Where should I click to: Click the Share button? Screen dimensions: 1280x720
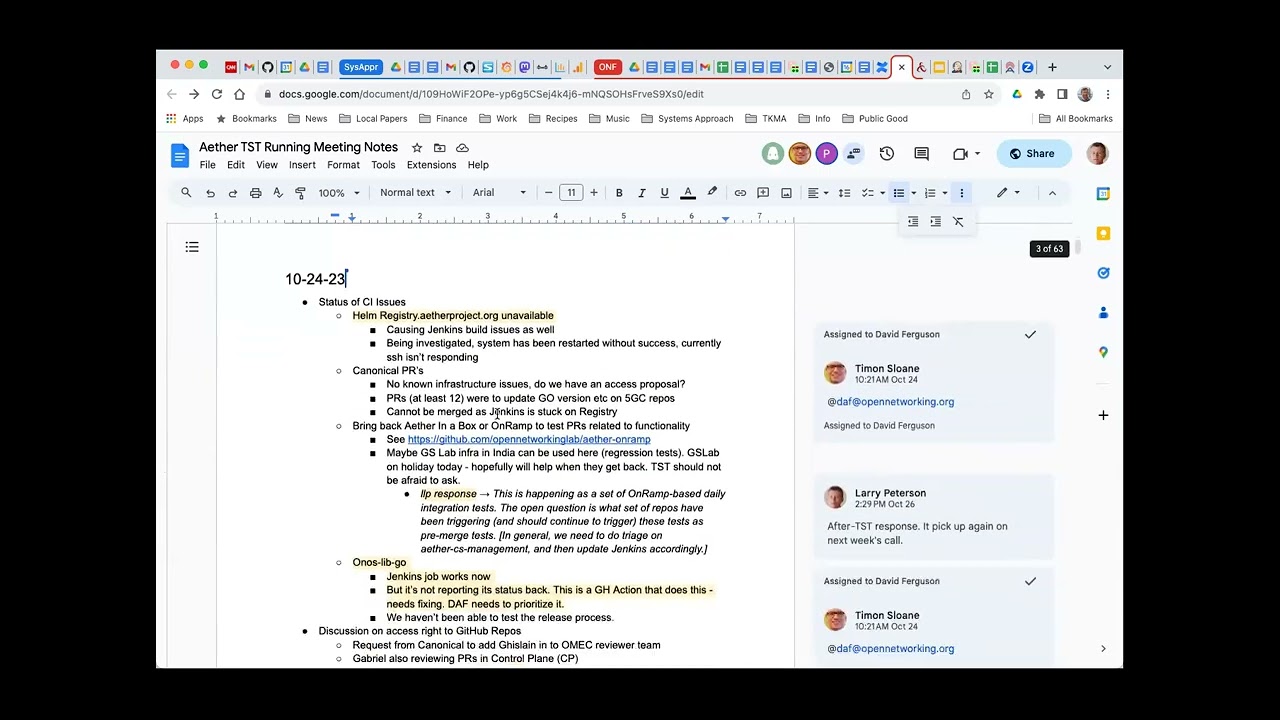(1032, 154)
